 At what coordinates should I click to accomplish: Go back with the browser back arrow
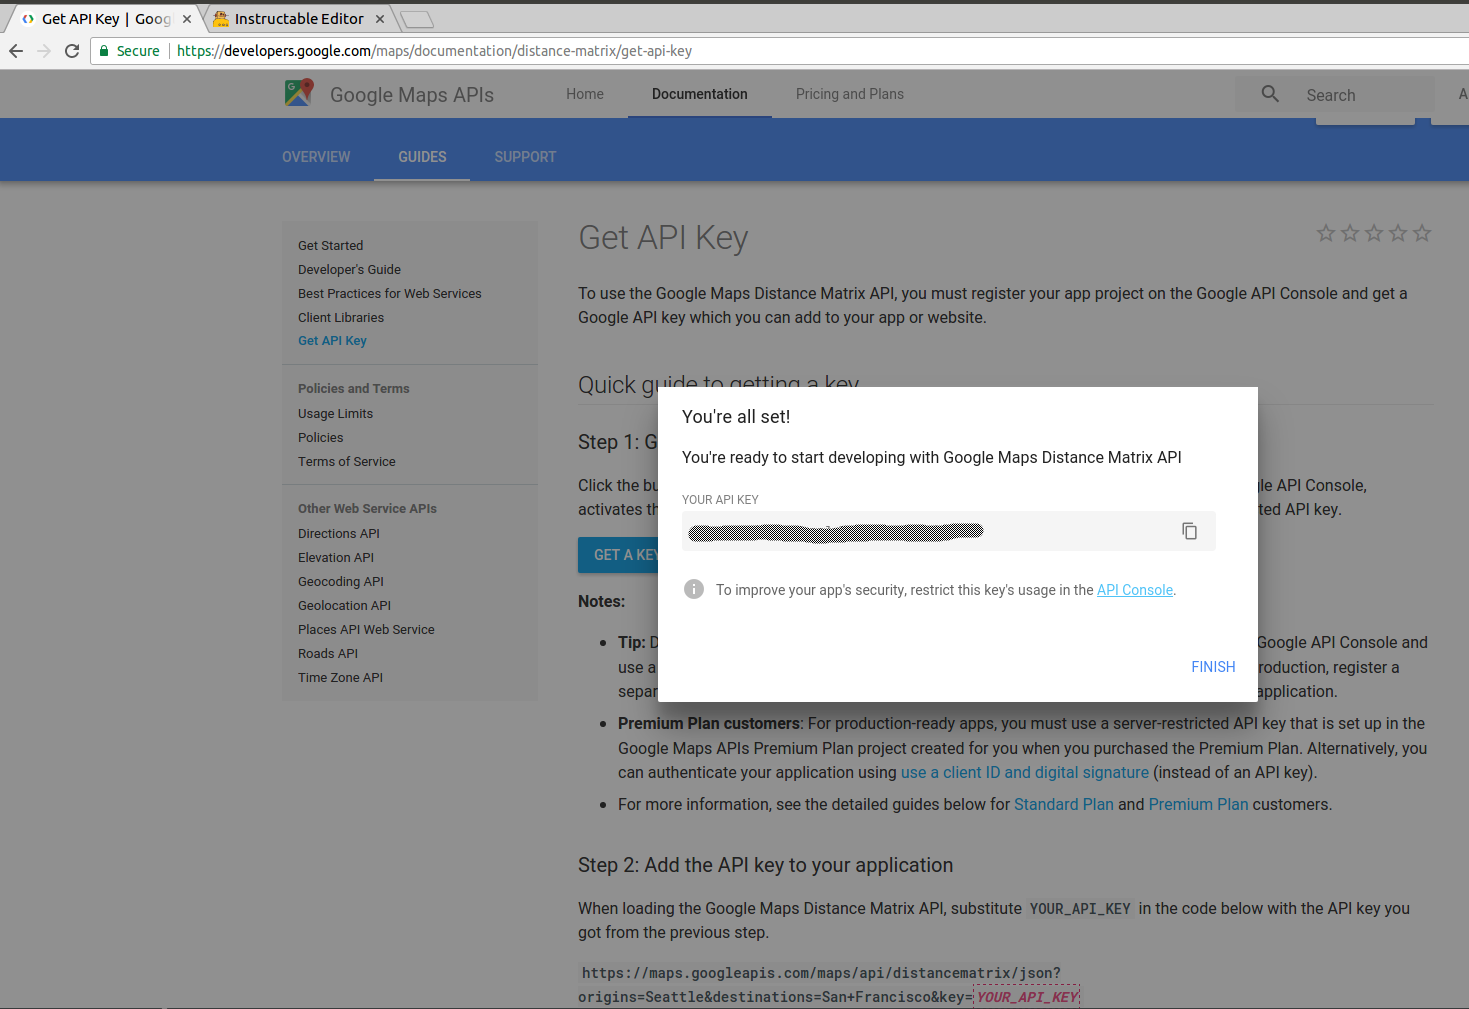click(x=16, y=51)
